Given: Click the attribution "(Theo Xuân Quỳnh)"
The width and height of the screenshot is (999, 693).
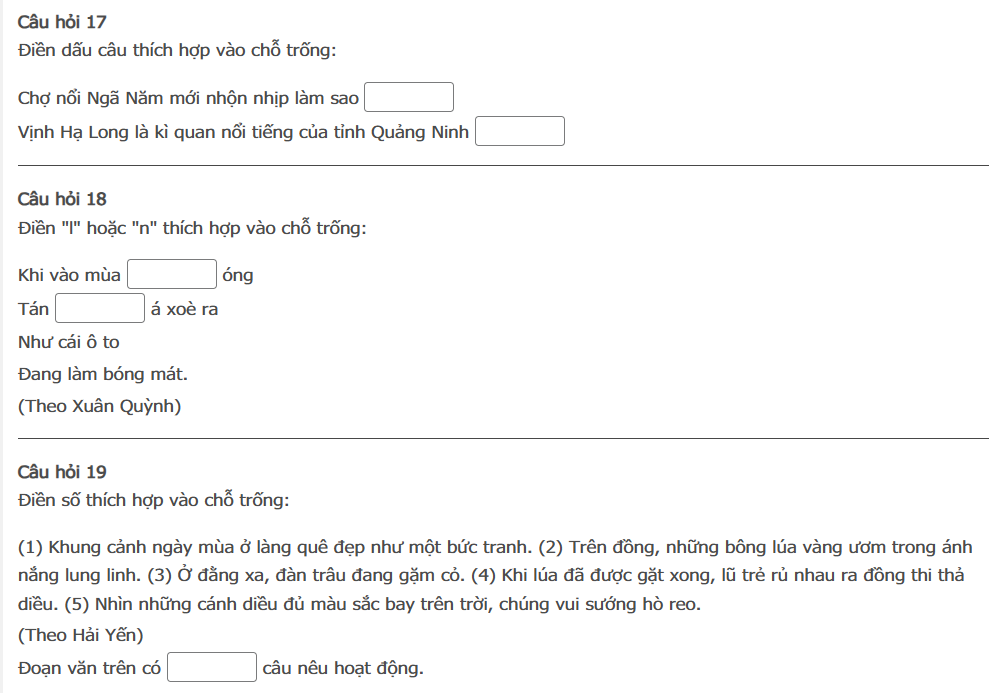Looking at the screenshot, I should point(100,406).
